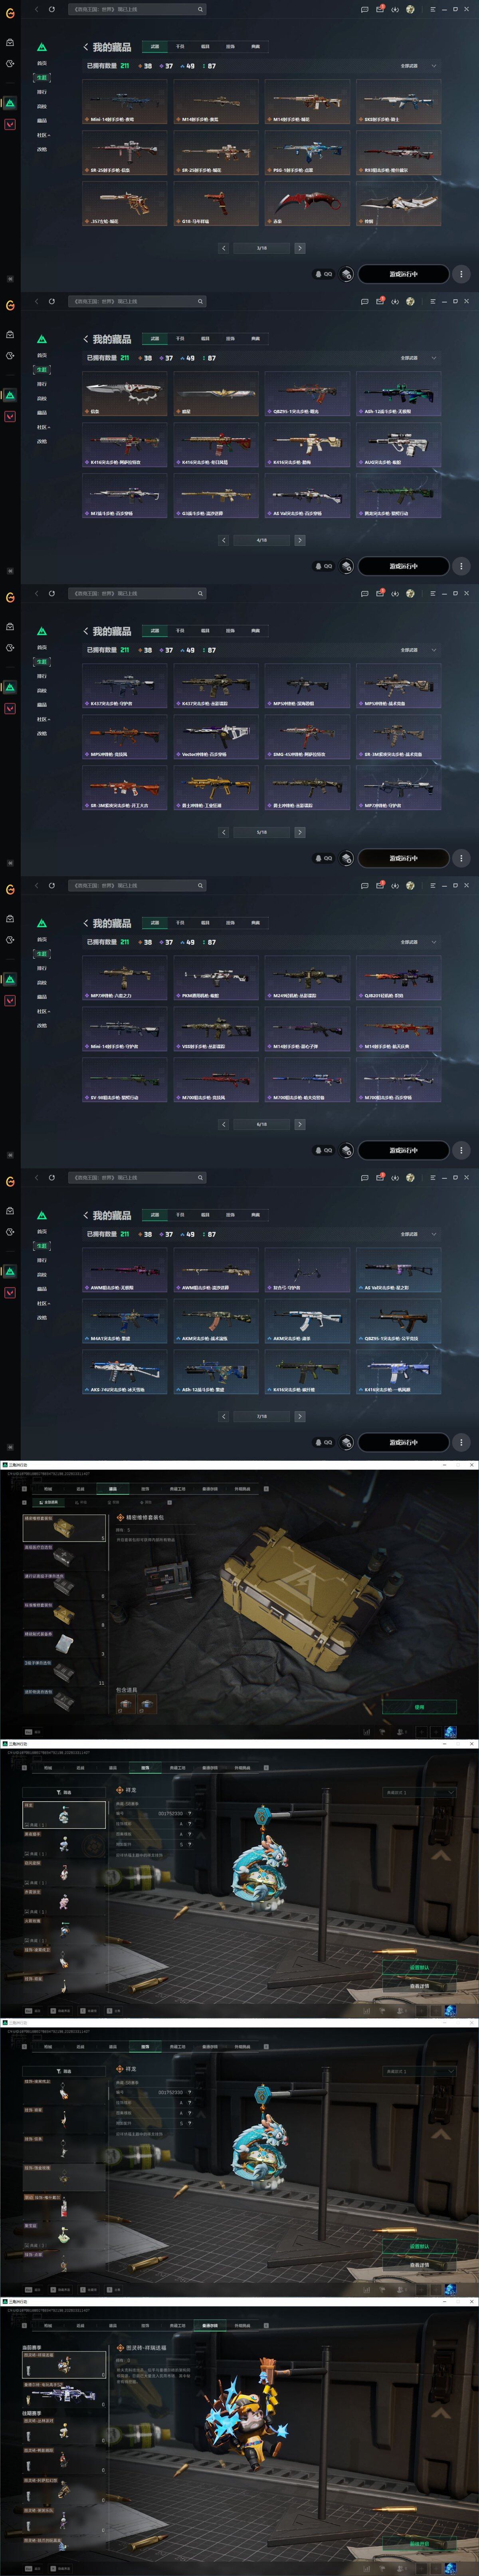
Task: Select the PKM通用机枪 weapon card
Action: tap(216, 978)
